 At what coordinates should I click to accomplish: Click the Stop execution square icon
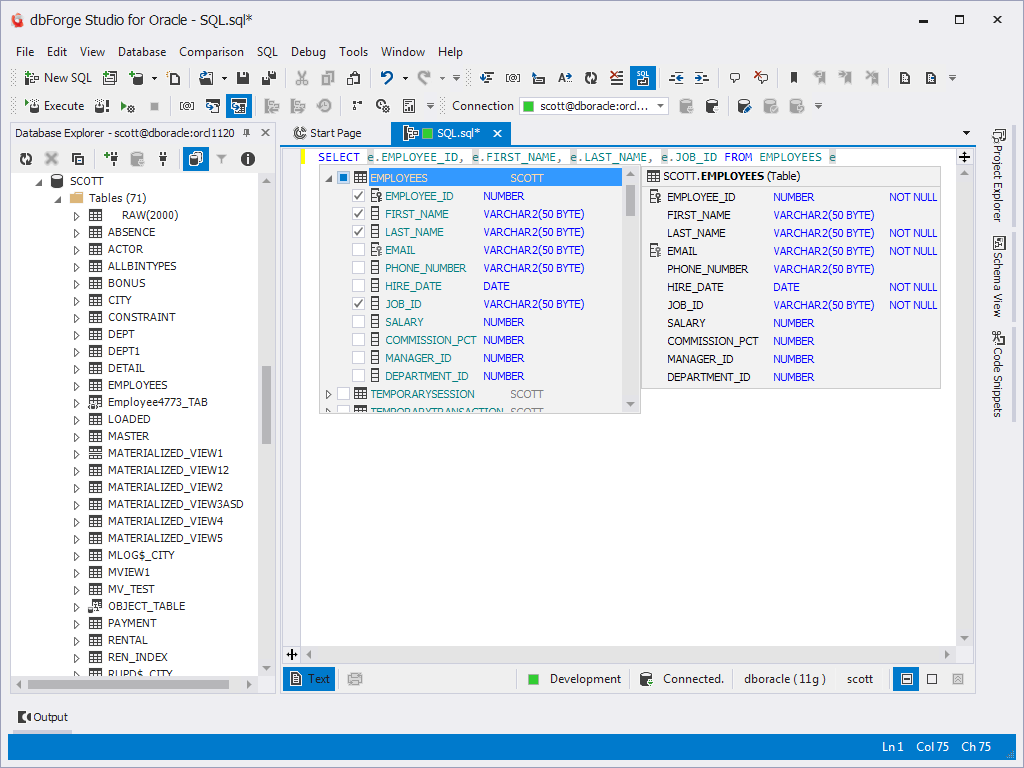(155, 106)
